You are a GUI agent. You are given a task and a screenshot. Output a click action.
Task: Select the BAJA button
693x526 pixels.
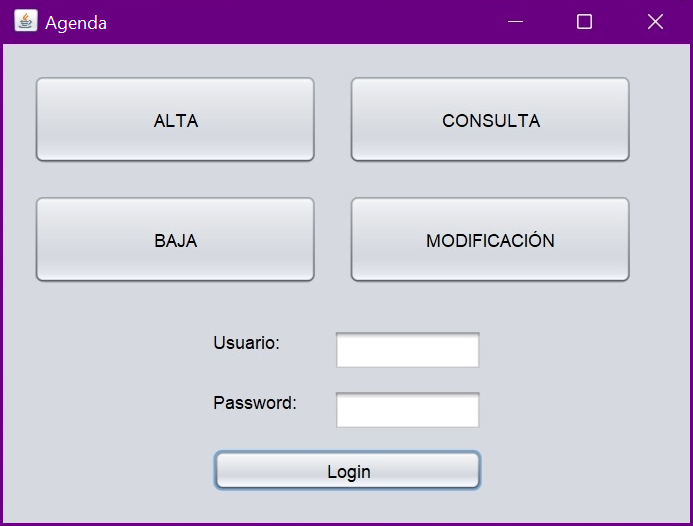175,240
